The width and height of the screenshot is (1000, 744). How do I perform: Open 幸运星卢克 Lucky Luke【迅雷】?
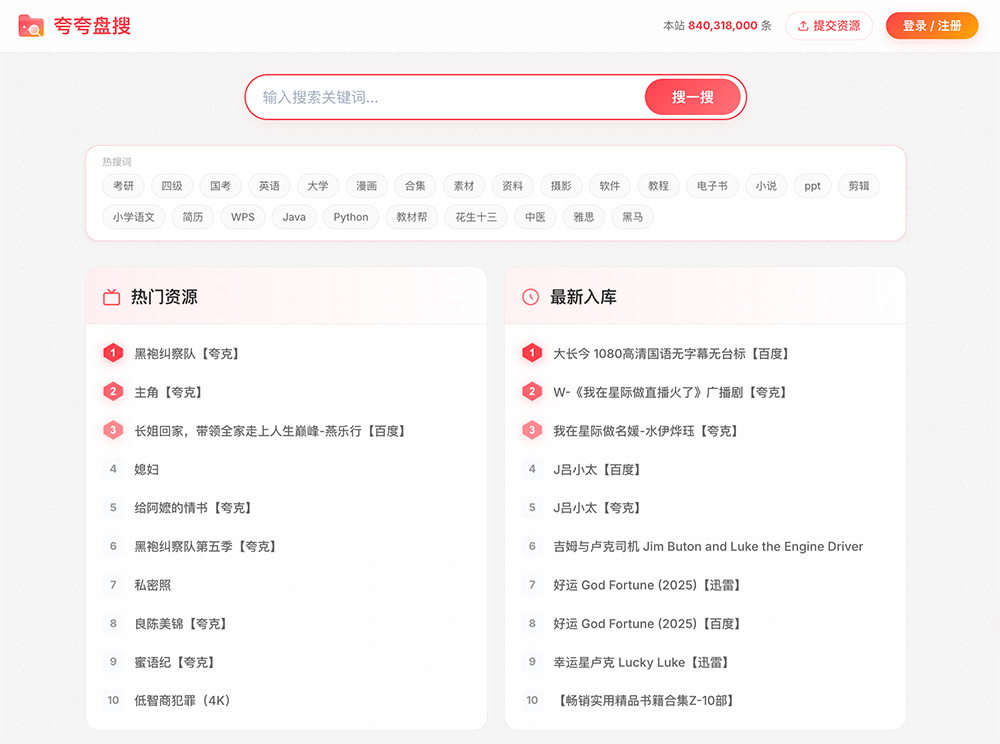coord(642,662)
